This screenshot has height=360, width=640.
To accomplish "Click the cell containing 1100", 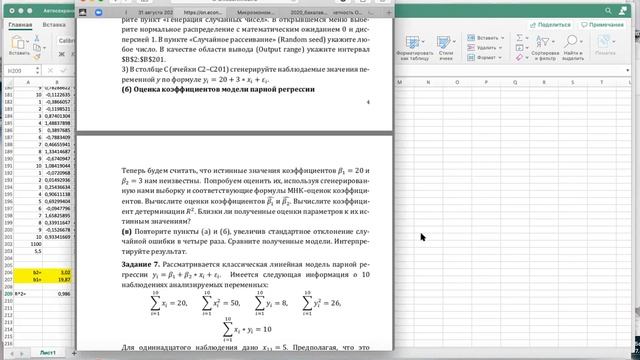I will click(28, 244).
